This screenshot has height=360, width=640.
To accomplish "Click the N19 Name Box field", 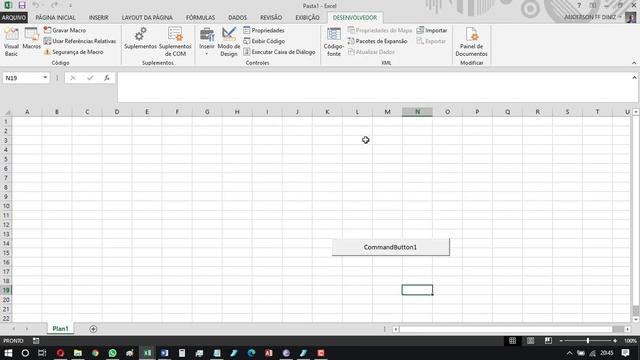I will pyautogui.click(x=22, y=78).
